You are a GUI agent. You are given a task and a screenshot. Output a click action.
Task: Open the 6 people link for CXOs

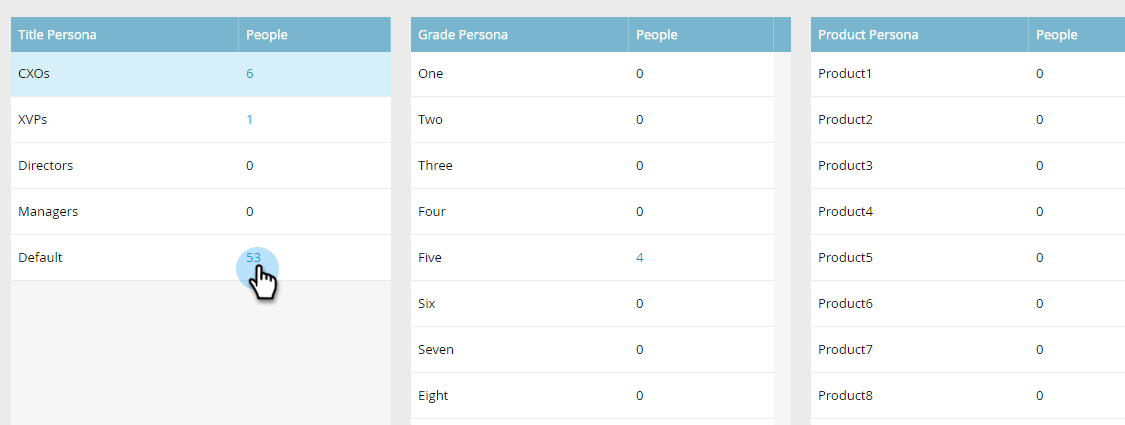[250, 73]
